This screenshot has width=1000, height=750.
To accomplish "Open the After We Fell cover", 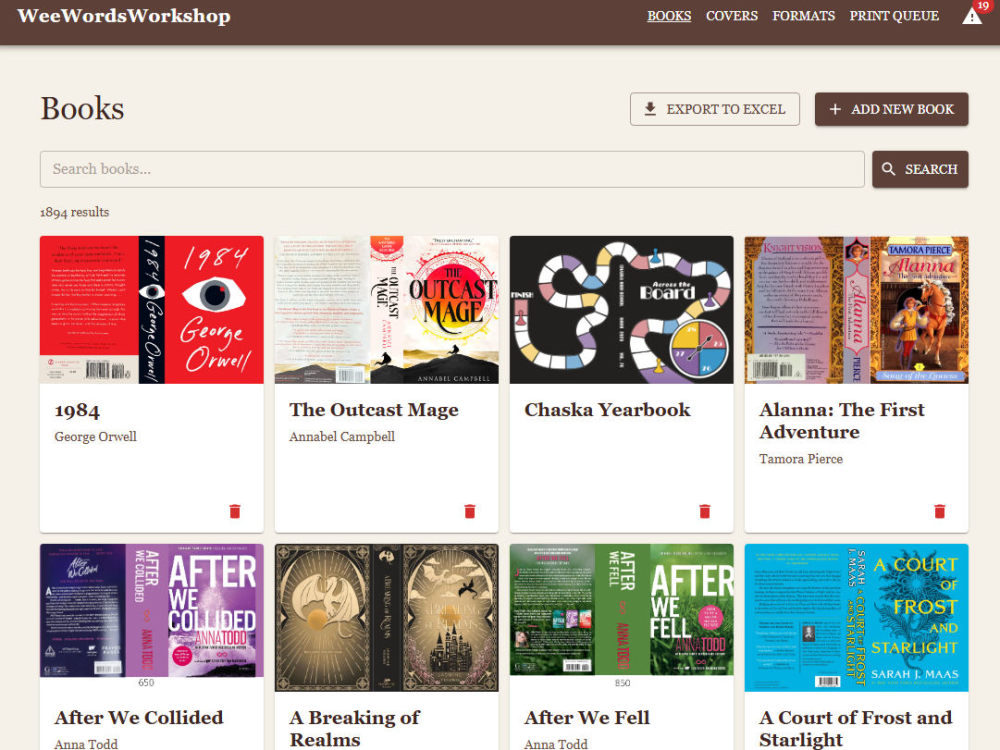I will coord(622,617).
